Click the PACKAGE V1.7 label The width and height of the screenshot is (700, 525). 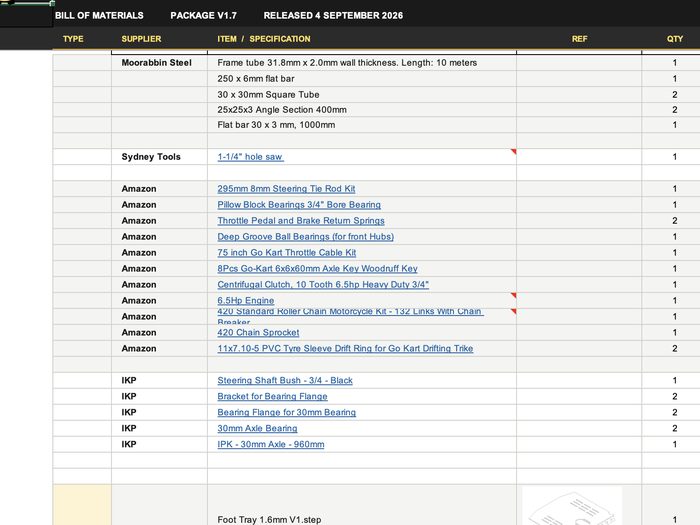(204, 15)
